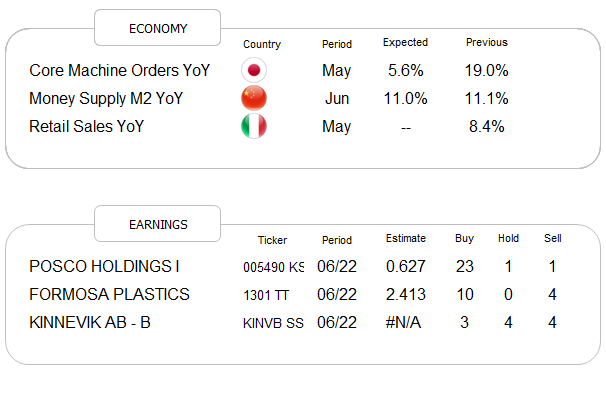This screenshot has height=393, width=606.
Task: Click the Estimate column header
Action: click(x=406, y=238)
